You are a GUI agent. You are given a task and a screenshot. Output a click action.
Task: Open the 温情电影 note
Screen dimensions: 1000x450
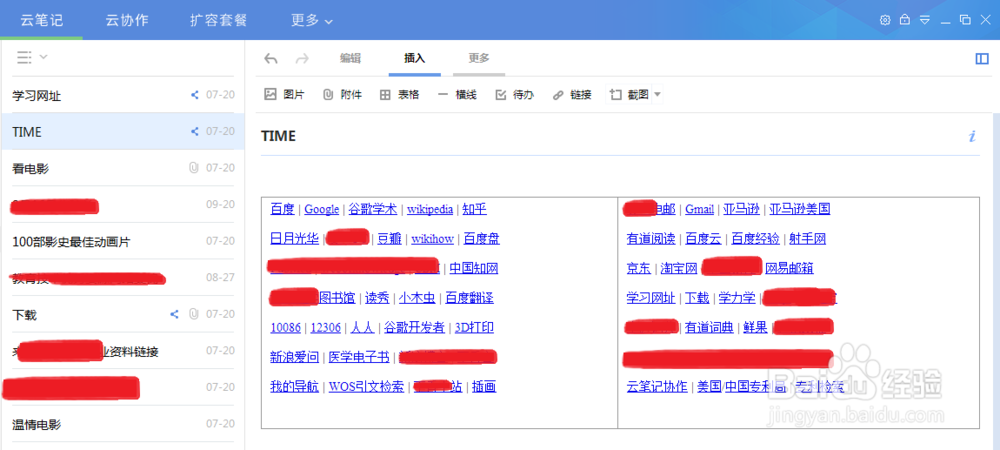(122, 424)
